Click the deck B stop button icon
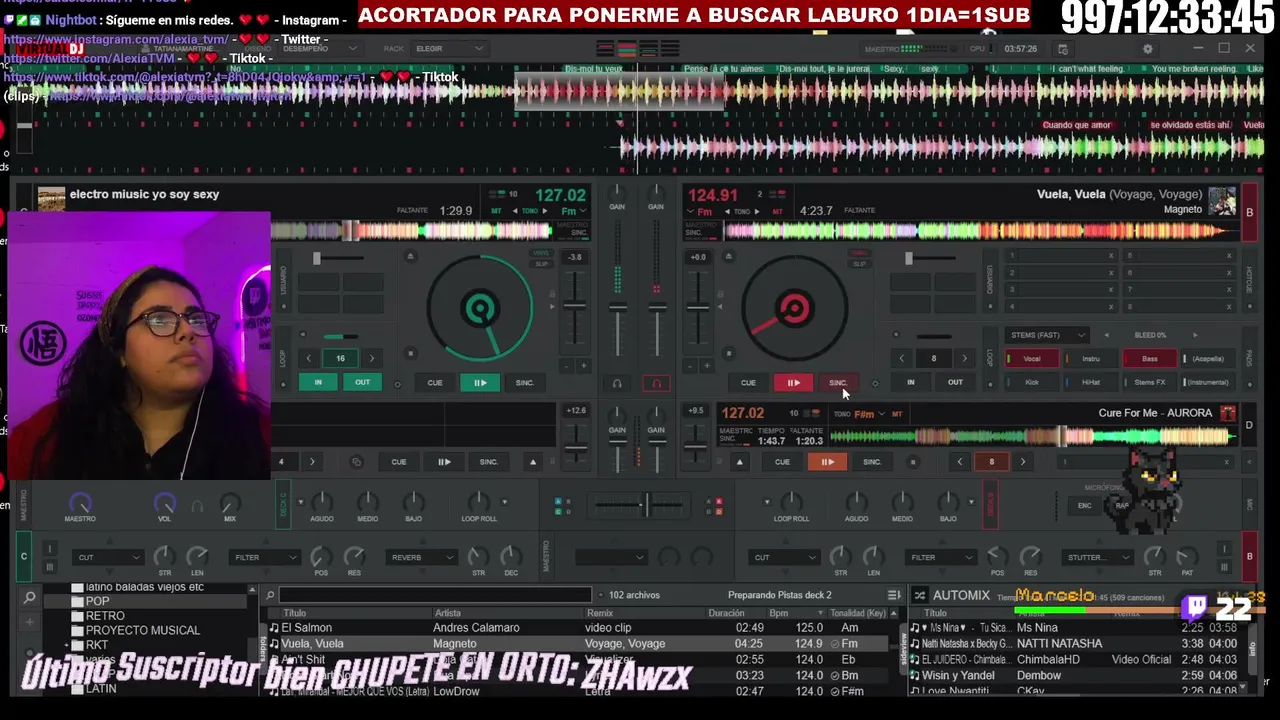 728,353
